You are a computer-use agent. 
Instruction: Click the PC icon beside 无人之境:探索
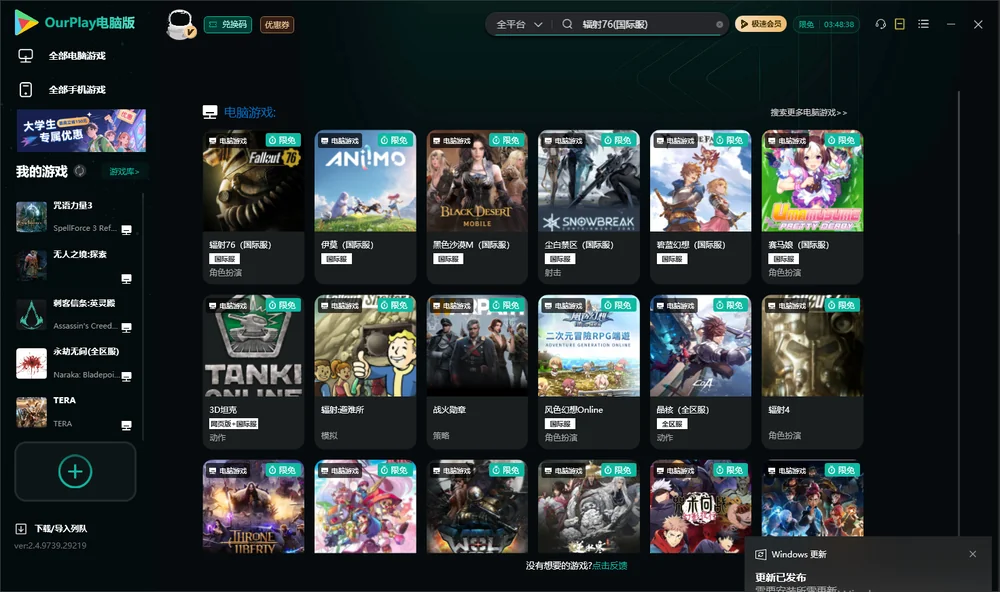point(126,279)
